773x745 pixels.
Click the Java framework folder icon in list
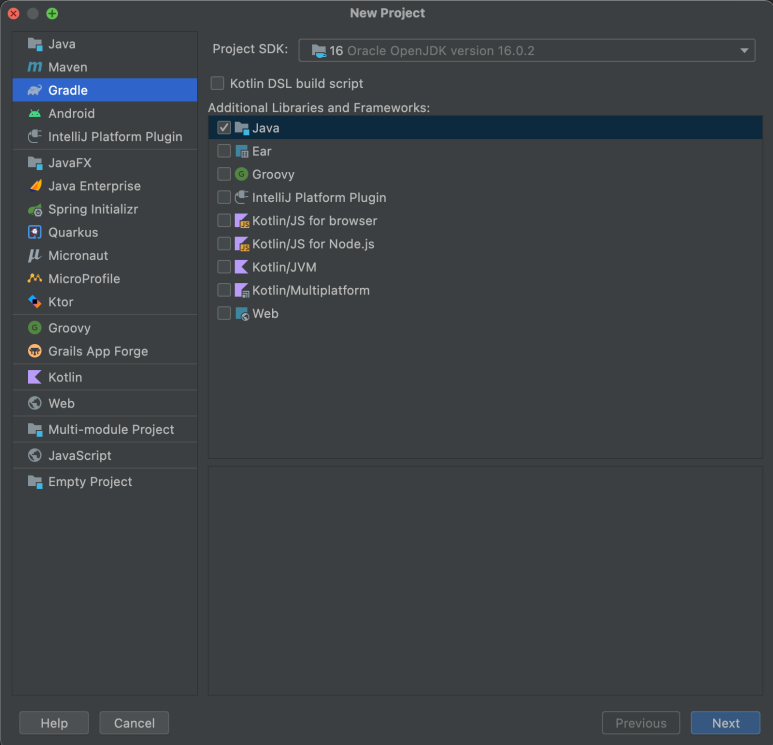click(x=242, y=128)
